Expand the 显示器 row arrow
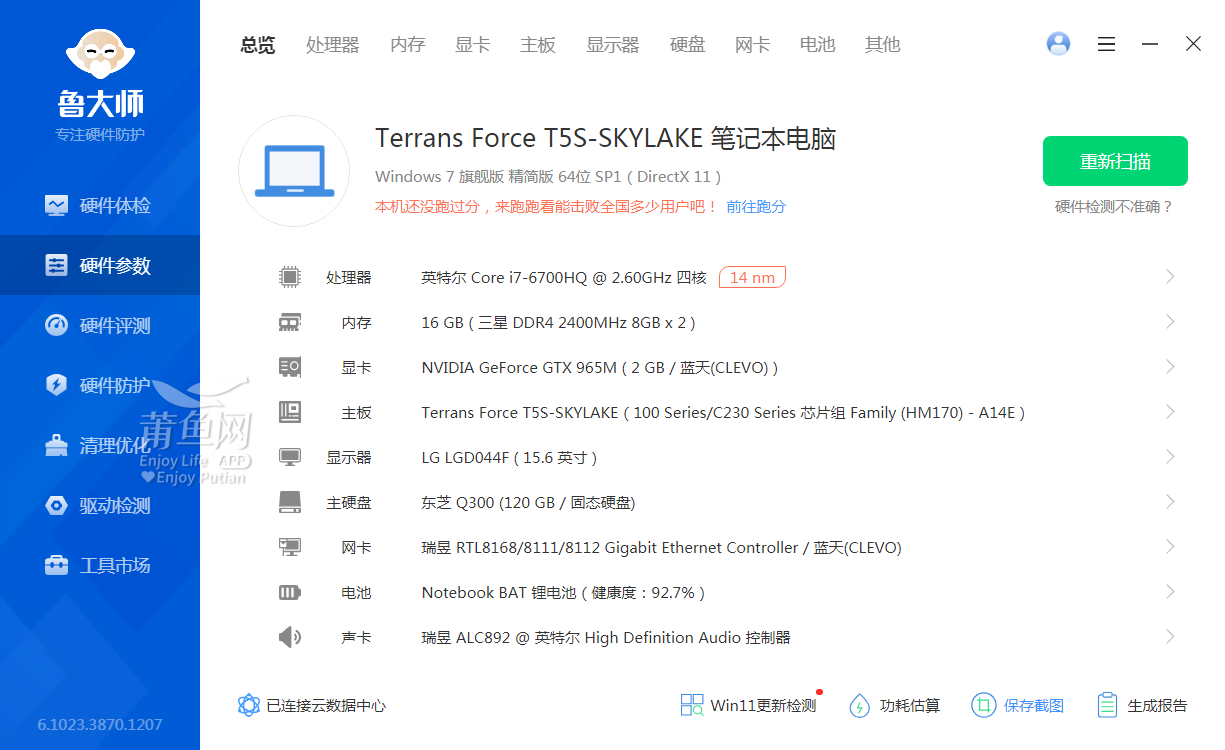 point(1170,457)
